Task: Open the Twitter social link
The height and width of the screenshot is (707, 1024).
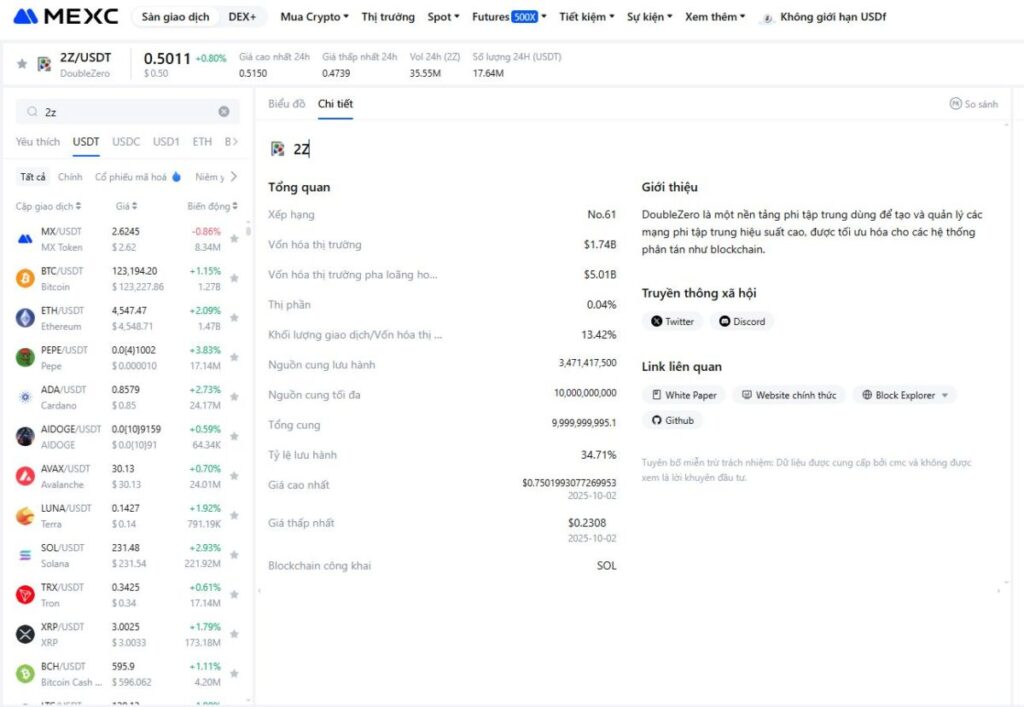Action: [672, 322]
